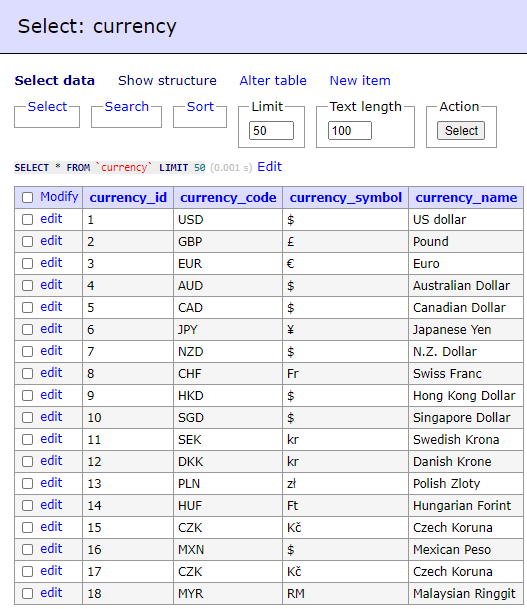
Task: Click the 'Select: currency' page heading
Action: click(x=97, y=27)
